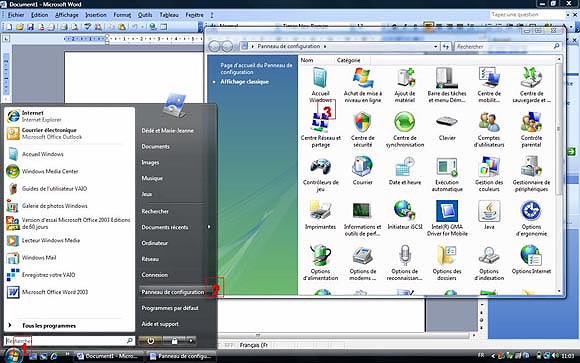Click Panneau de configuration in Start menu
The height and width of the screenshot is (363, 580).
coord(173,292)
